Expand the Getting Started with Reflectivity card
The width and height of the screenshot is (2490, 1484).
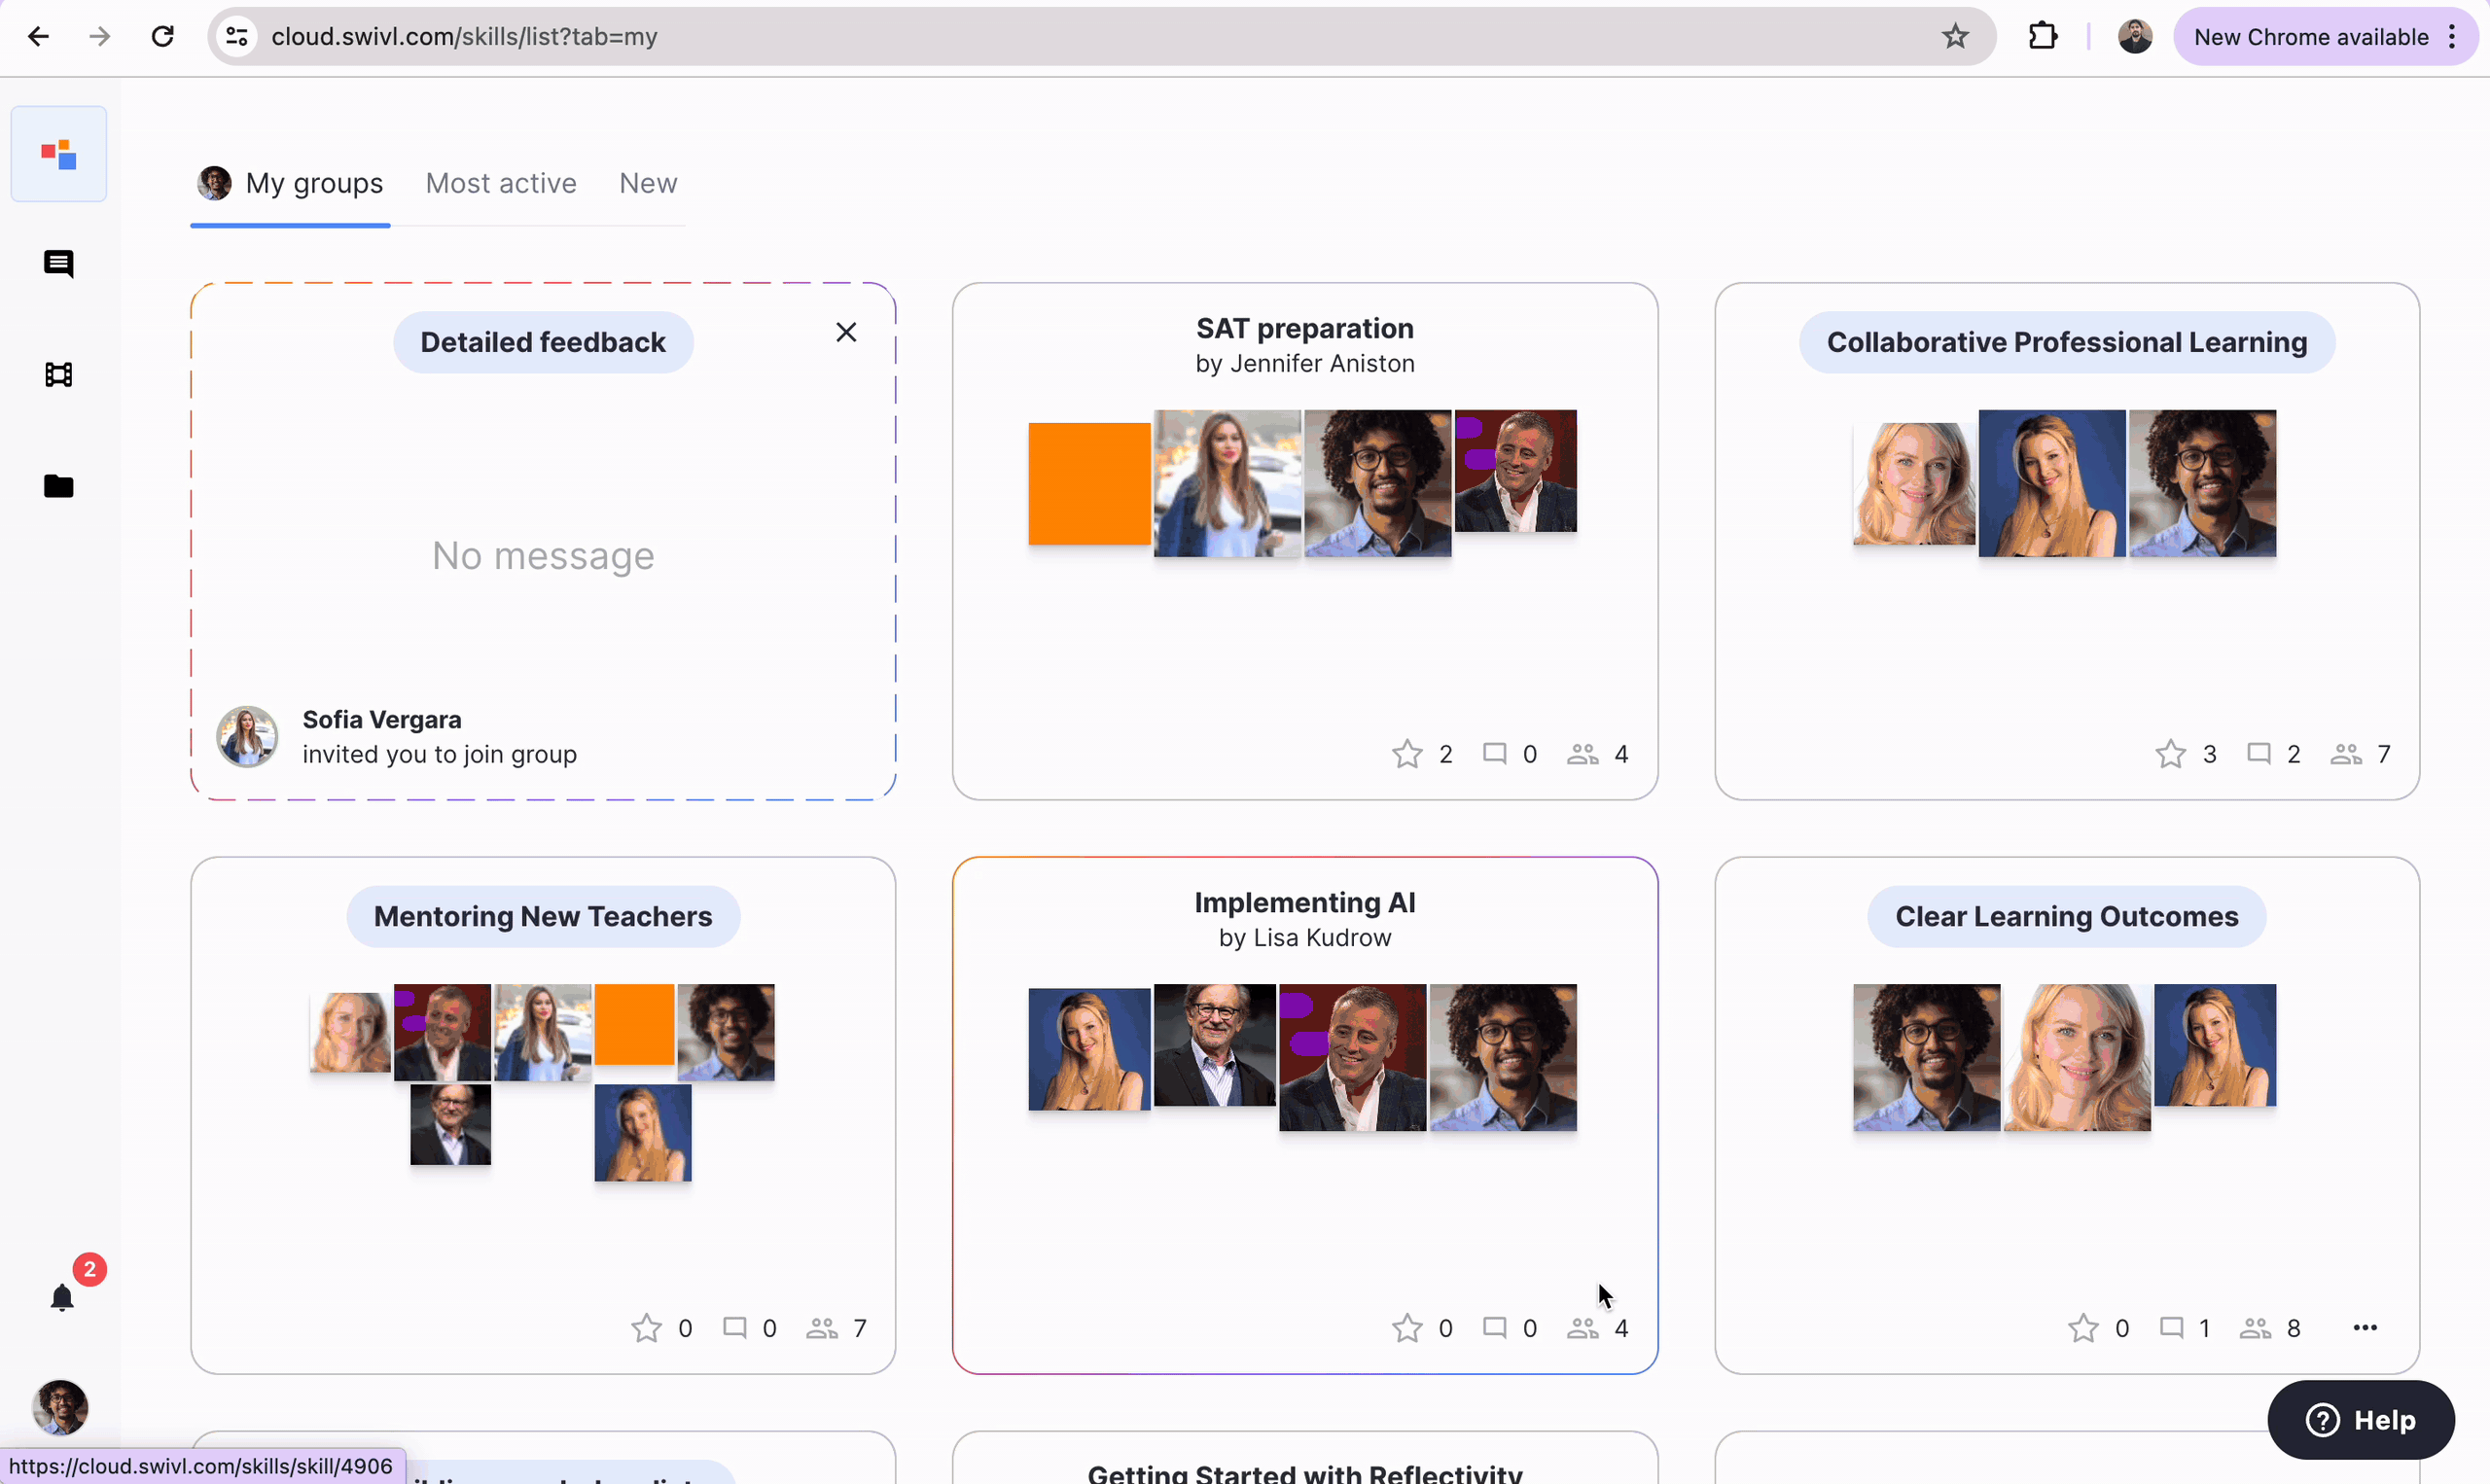coord(1303,1471)
